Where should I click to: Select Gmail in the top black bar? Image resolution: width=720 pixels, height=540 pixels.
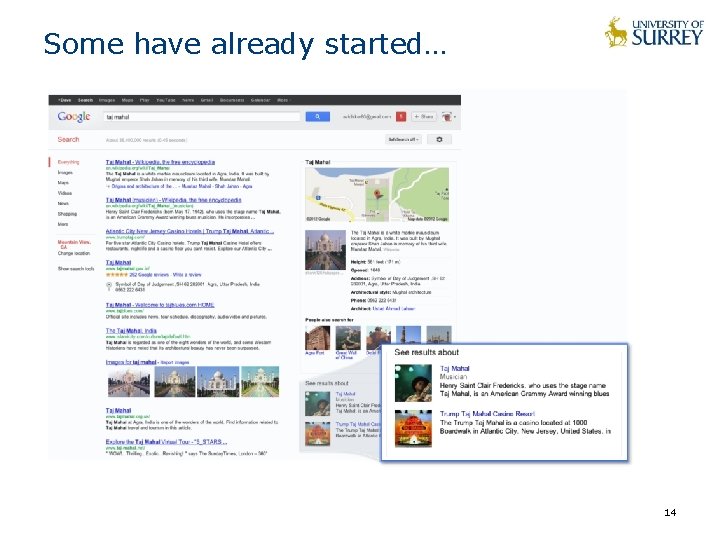pyautogui.click(x=207, y=100)
